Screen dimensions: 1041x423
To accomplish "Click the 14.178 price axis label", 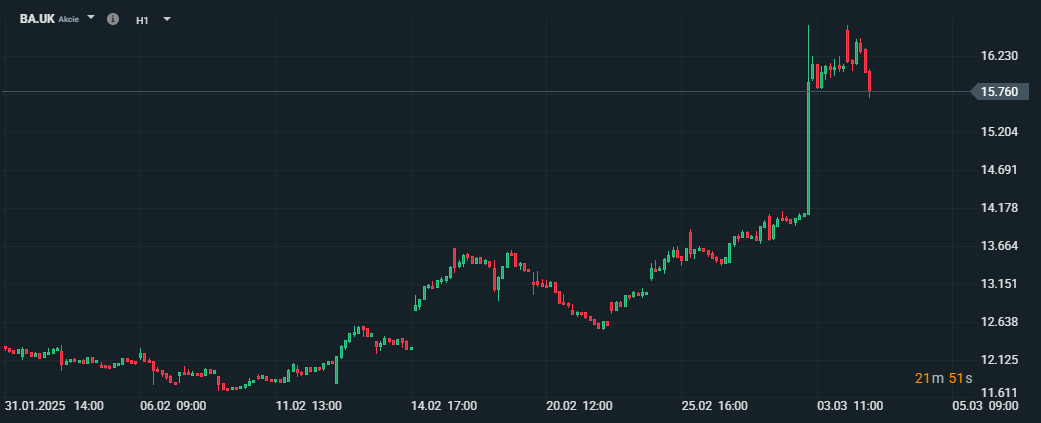I will [999, 208].
